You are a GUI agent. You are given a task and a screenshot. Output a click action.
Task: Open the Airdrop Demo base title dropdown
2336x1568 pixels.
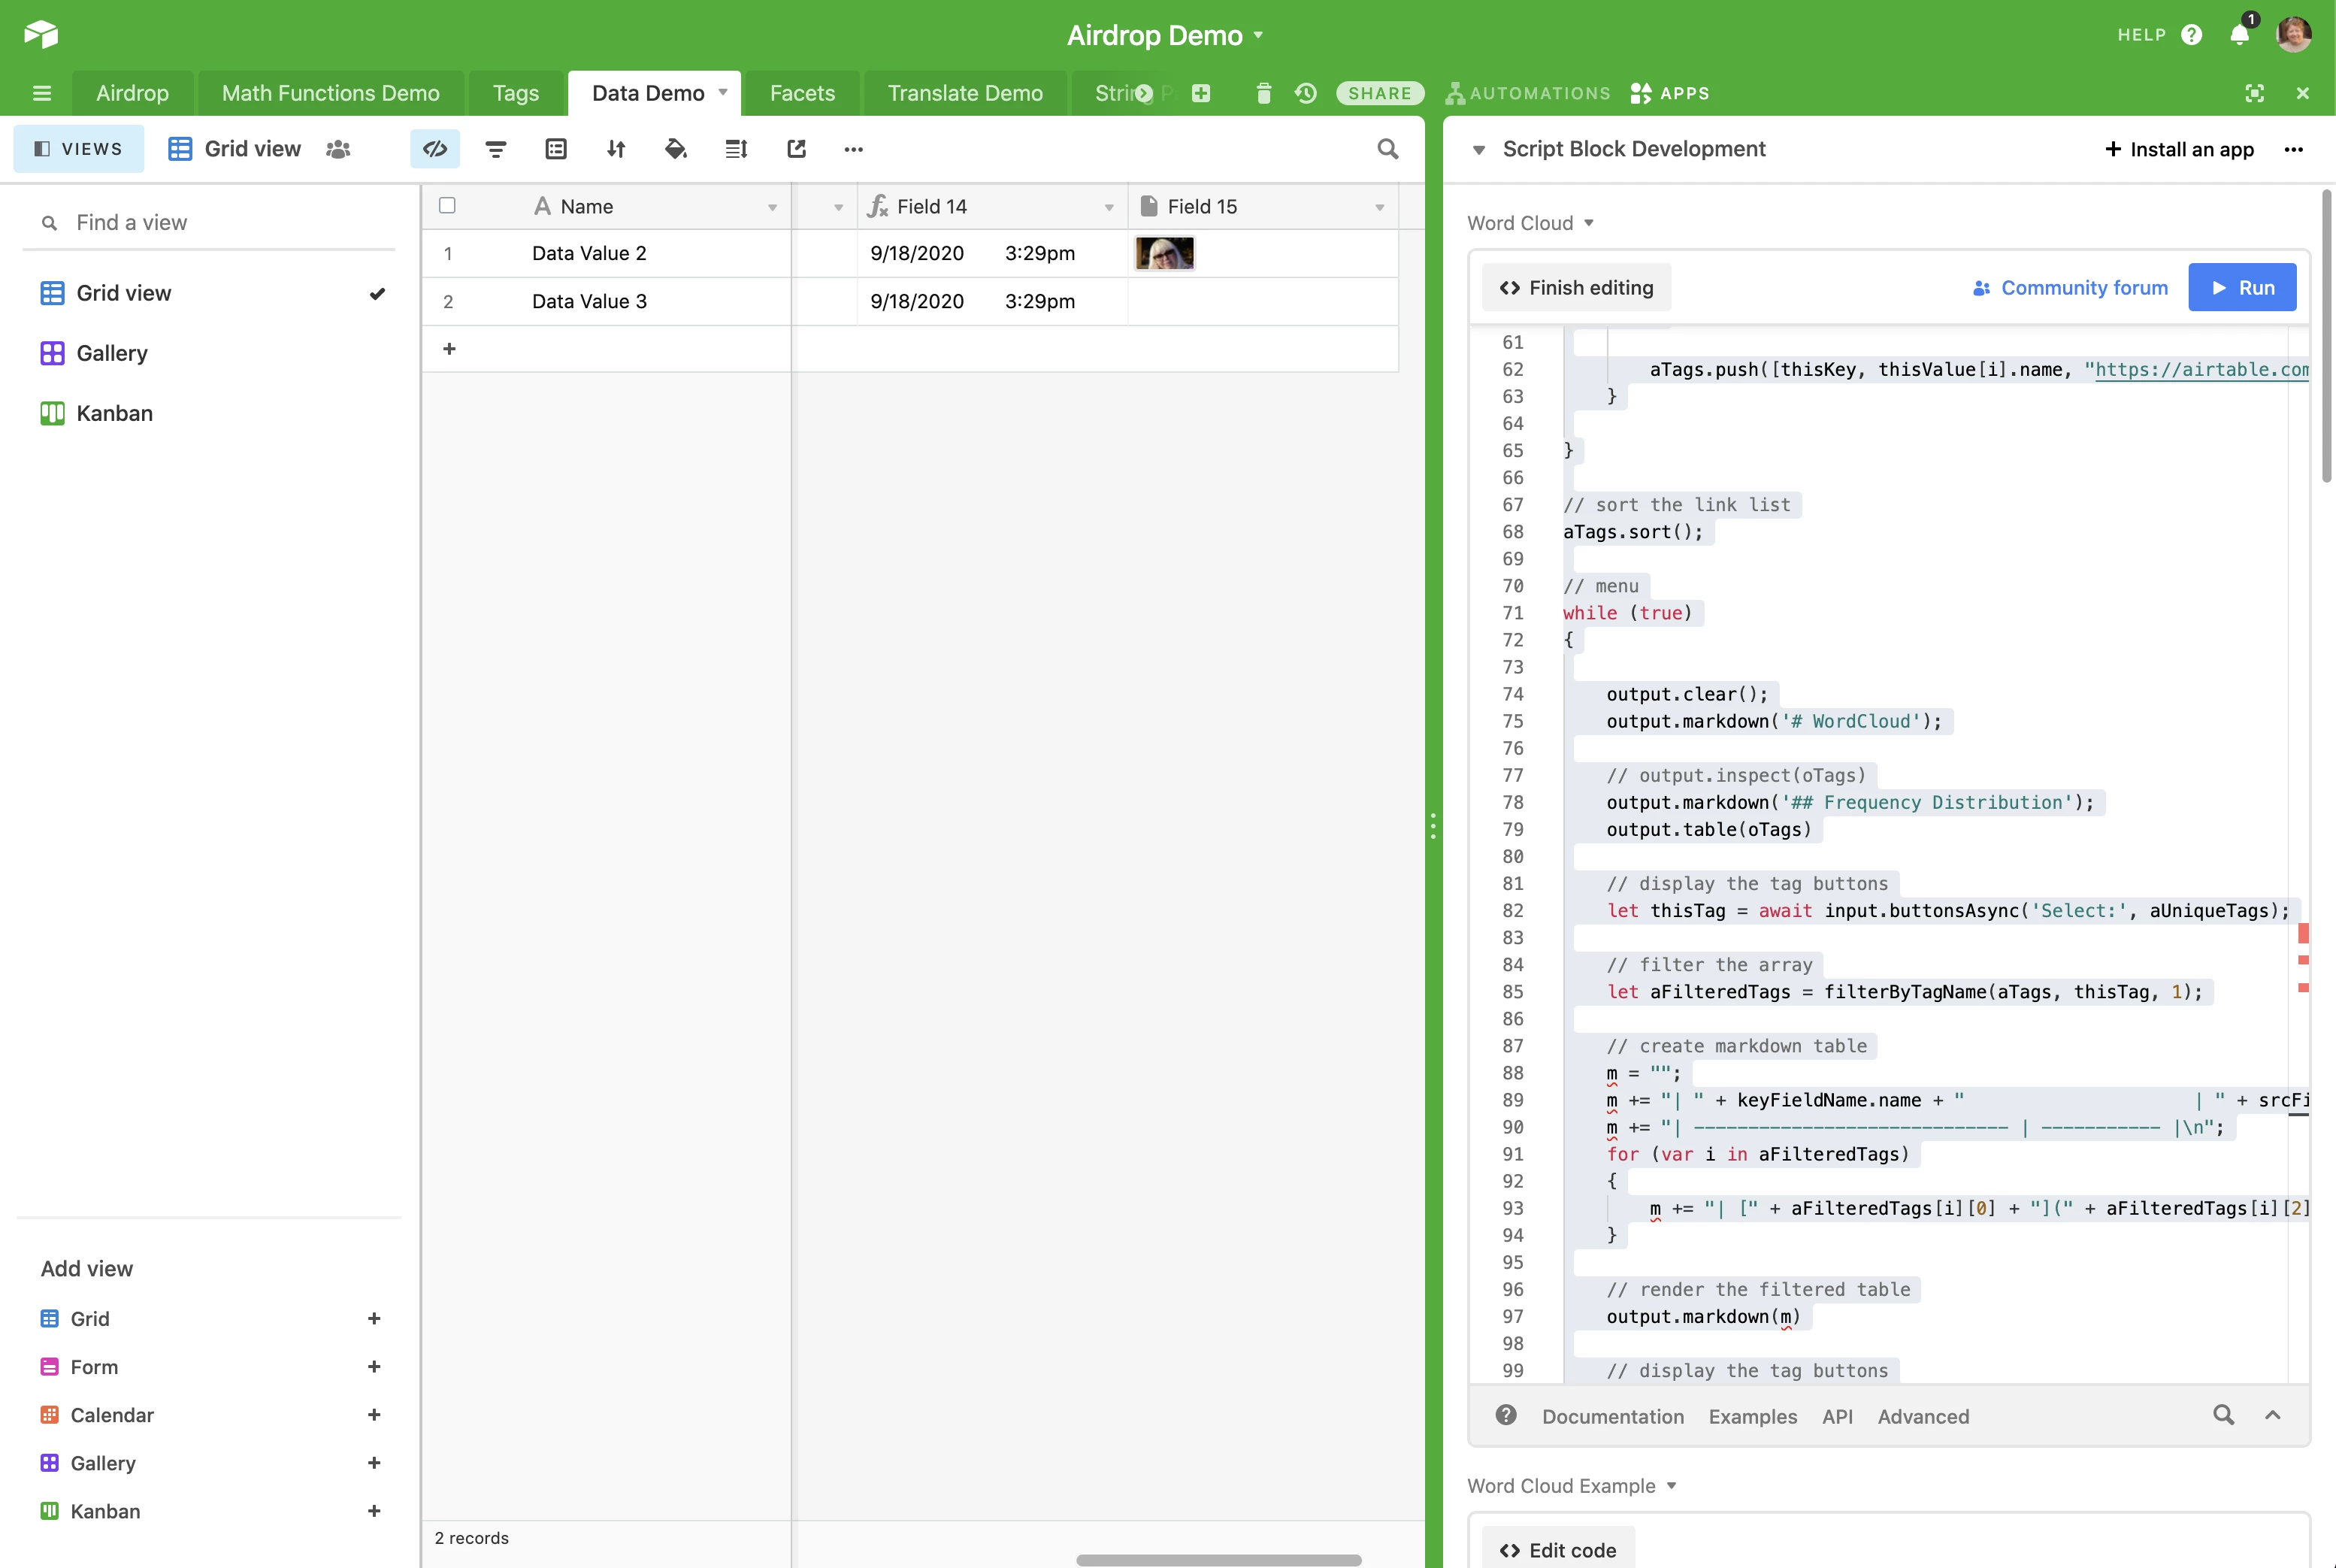pyautogui.click(x=1165, y=35)
